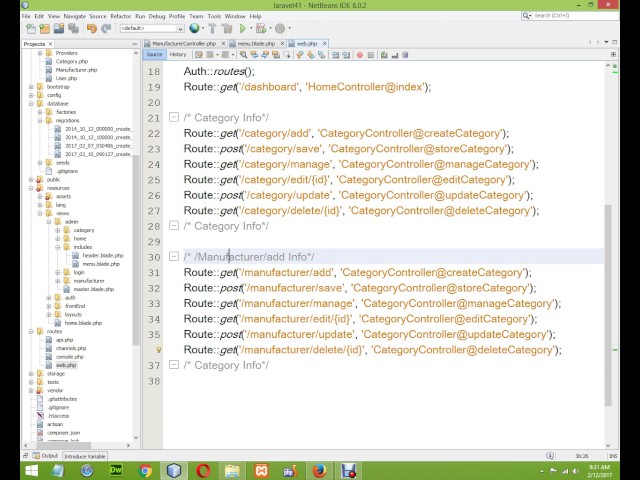Click the globe browser icon

point(194,28)
